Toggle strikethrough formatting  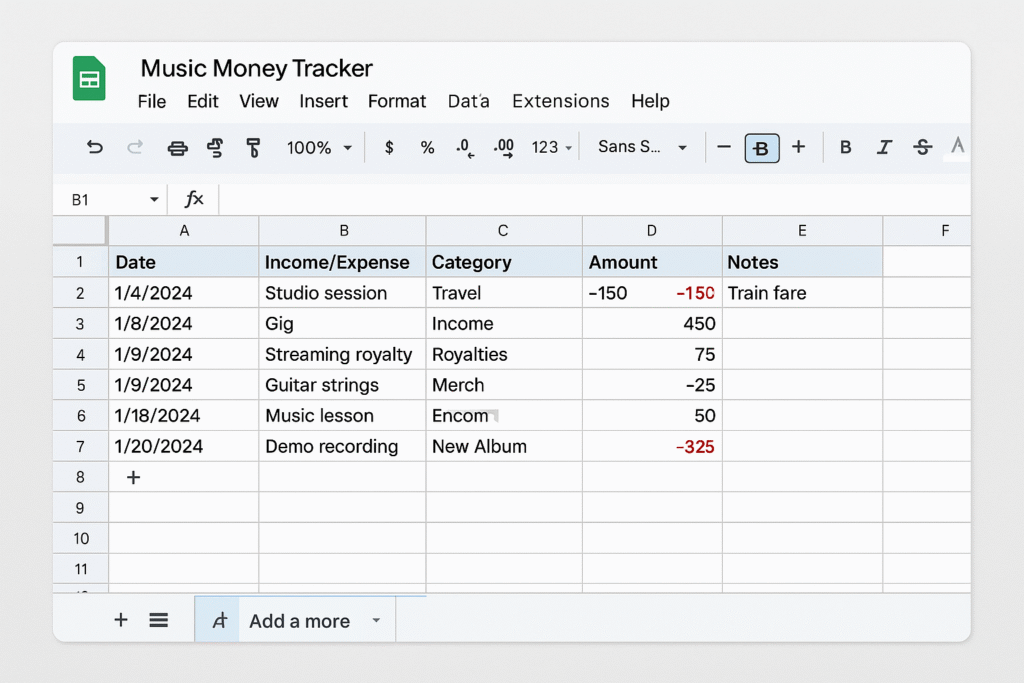pos(922,148)
